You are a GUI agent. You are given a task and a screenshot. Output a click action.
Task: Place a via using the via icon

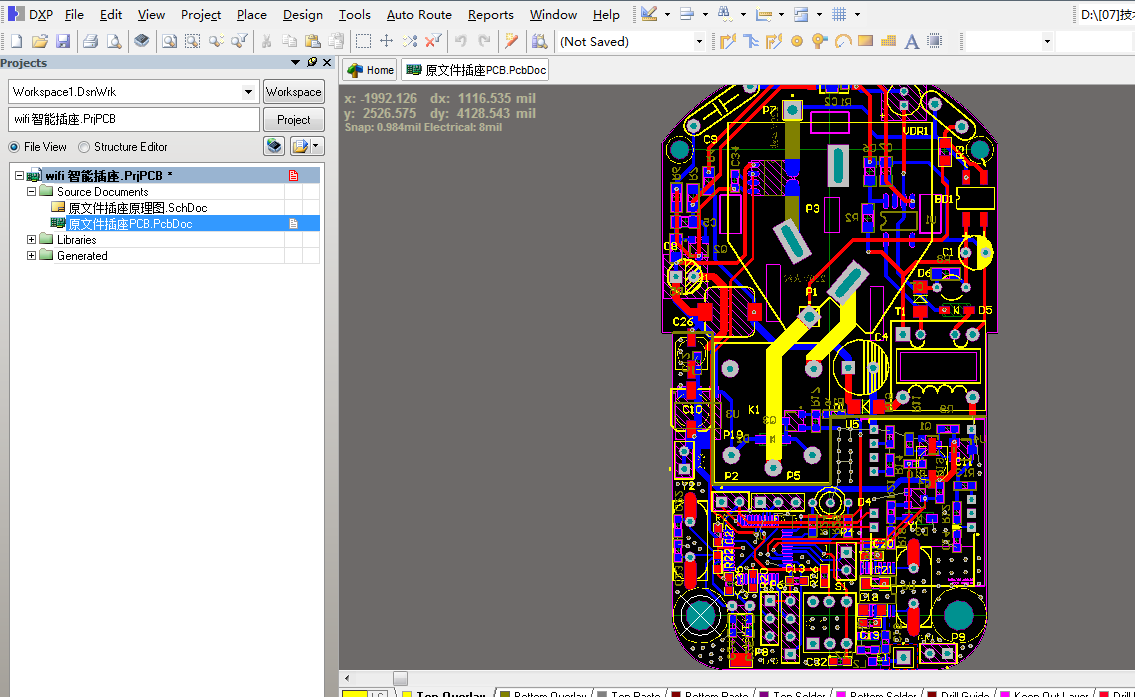point(819,42)
